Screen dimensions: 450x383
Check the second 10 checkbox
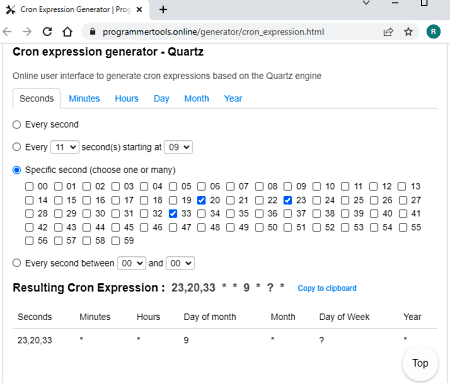click(x=317, y=186)
